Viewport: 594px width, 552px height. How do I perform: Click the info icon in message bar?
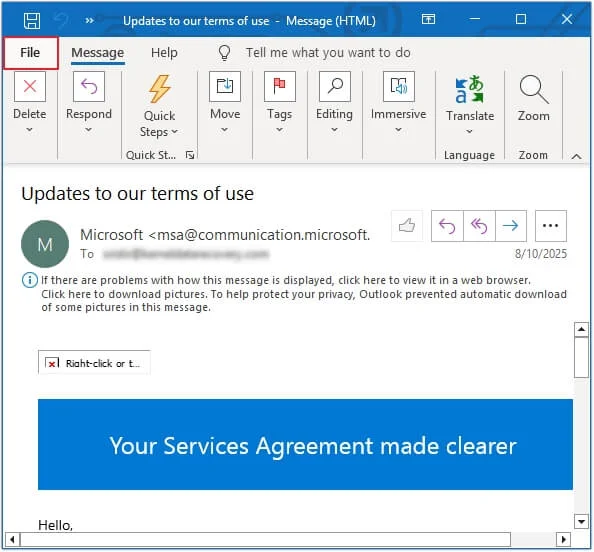[x=30, y=280]
